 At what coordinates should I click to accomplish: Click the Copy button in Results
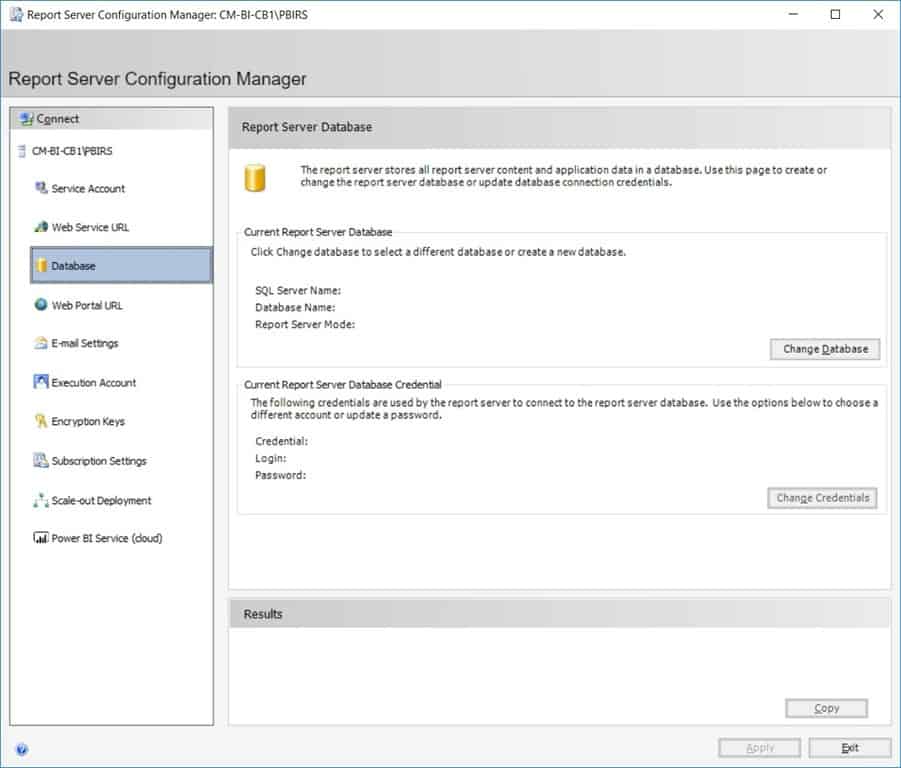826,708
